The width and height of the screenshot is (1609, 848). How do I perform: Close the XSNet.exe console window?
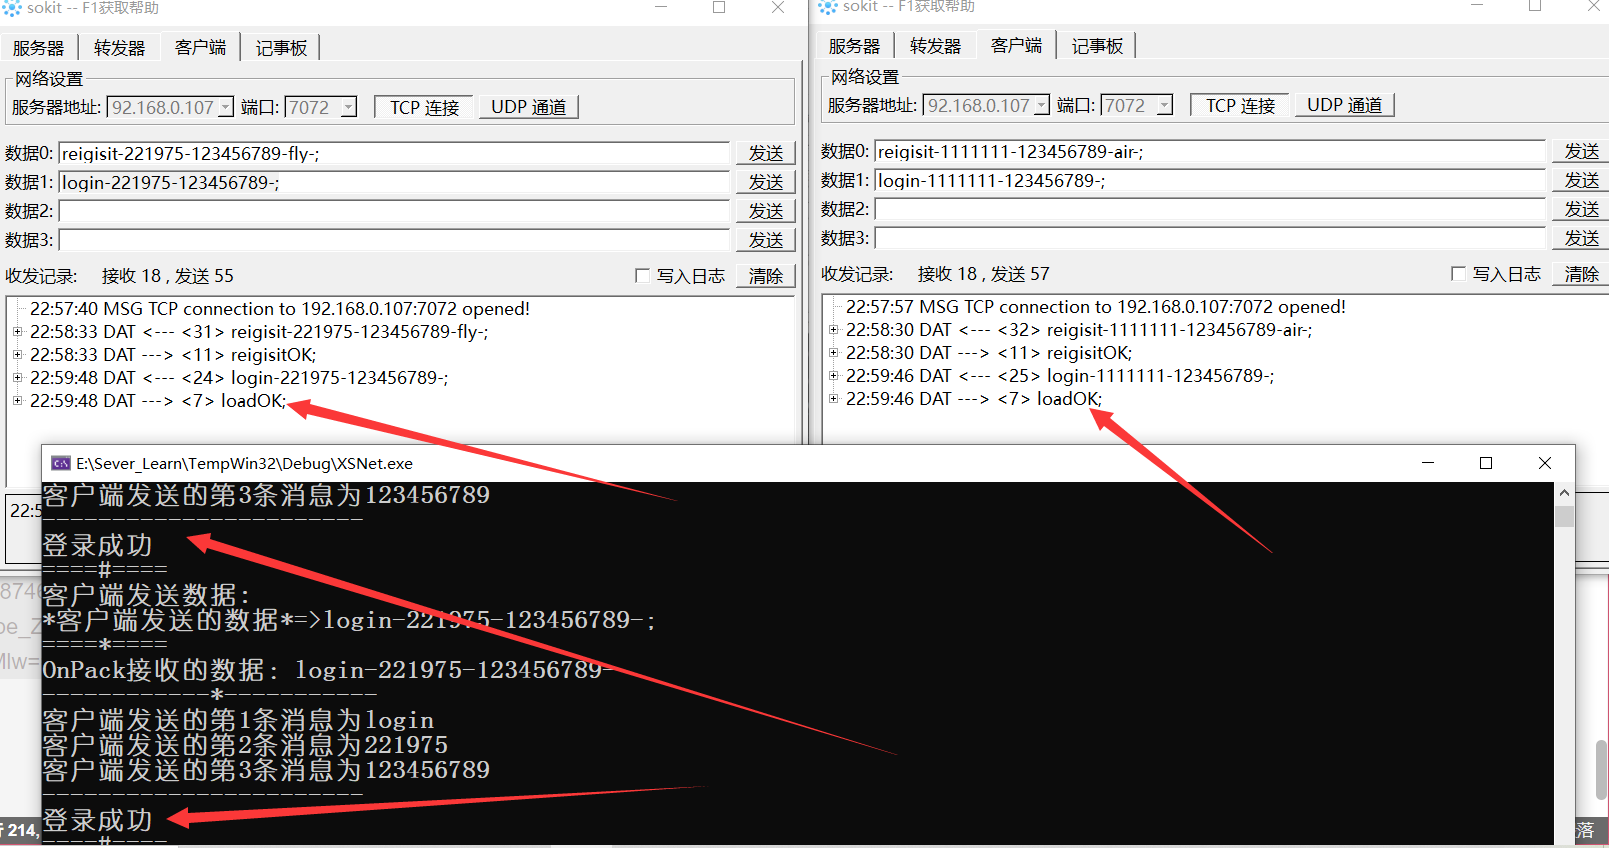pos(1545,463)
